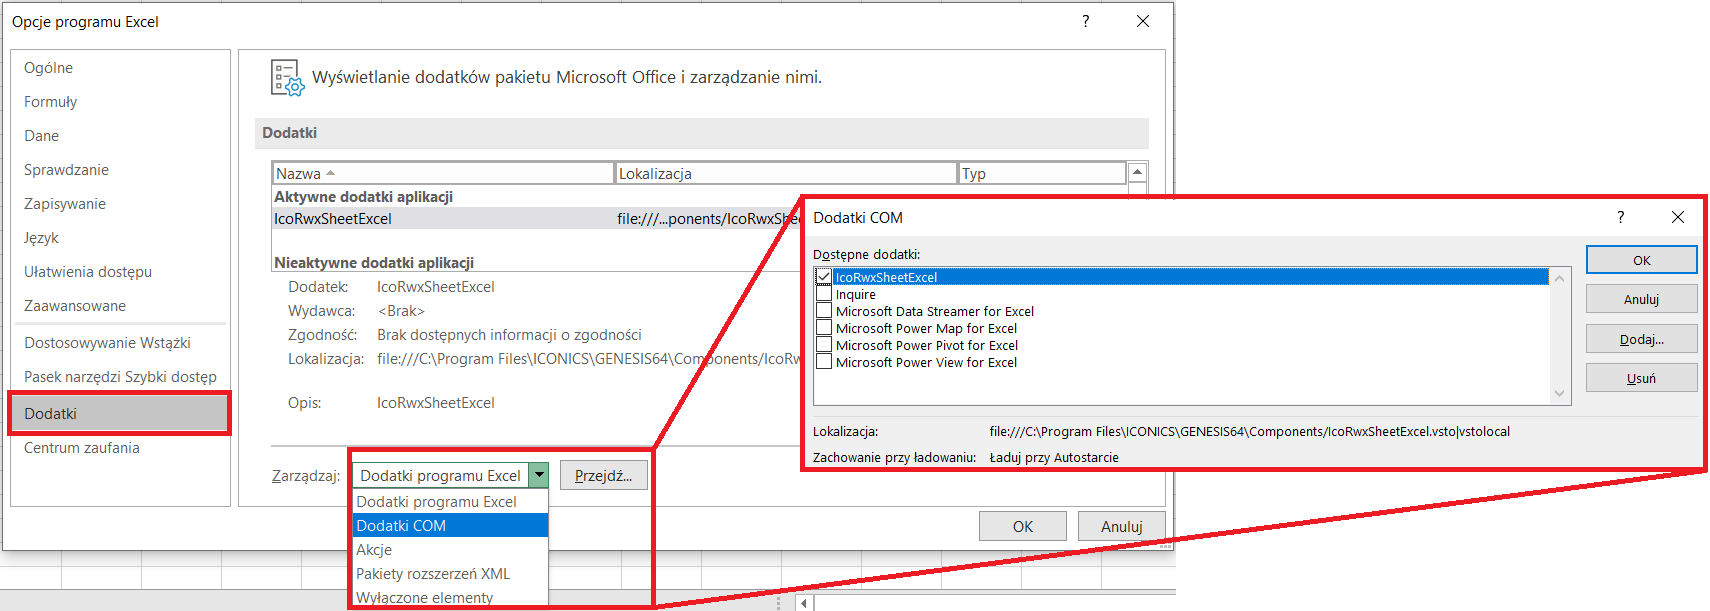
Task: Open the Ogólne options category
Action: (x=48, y=68)
